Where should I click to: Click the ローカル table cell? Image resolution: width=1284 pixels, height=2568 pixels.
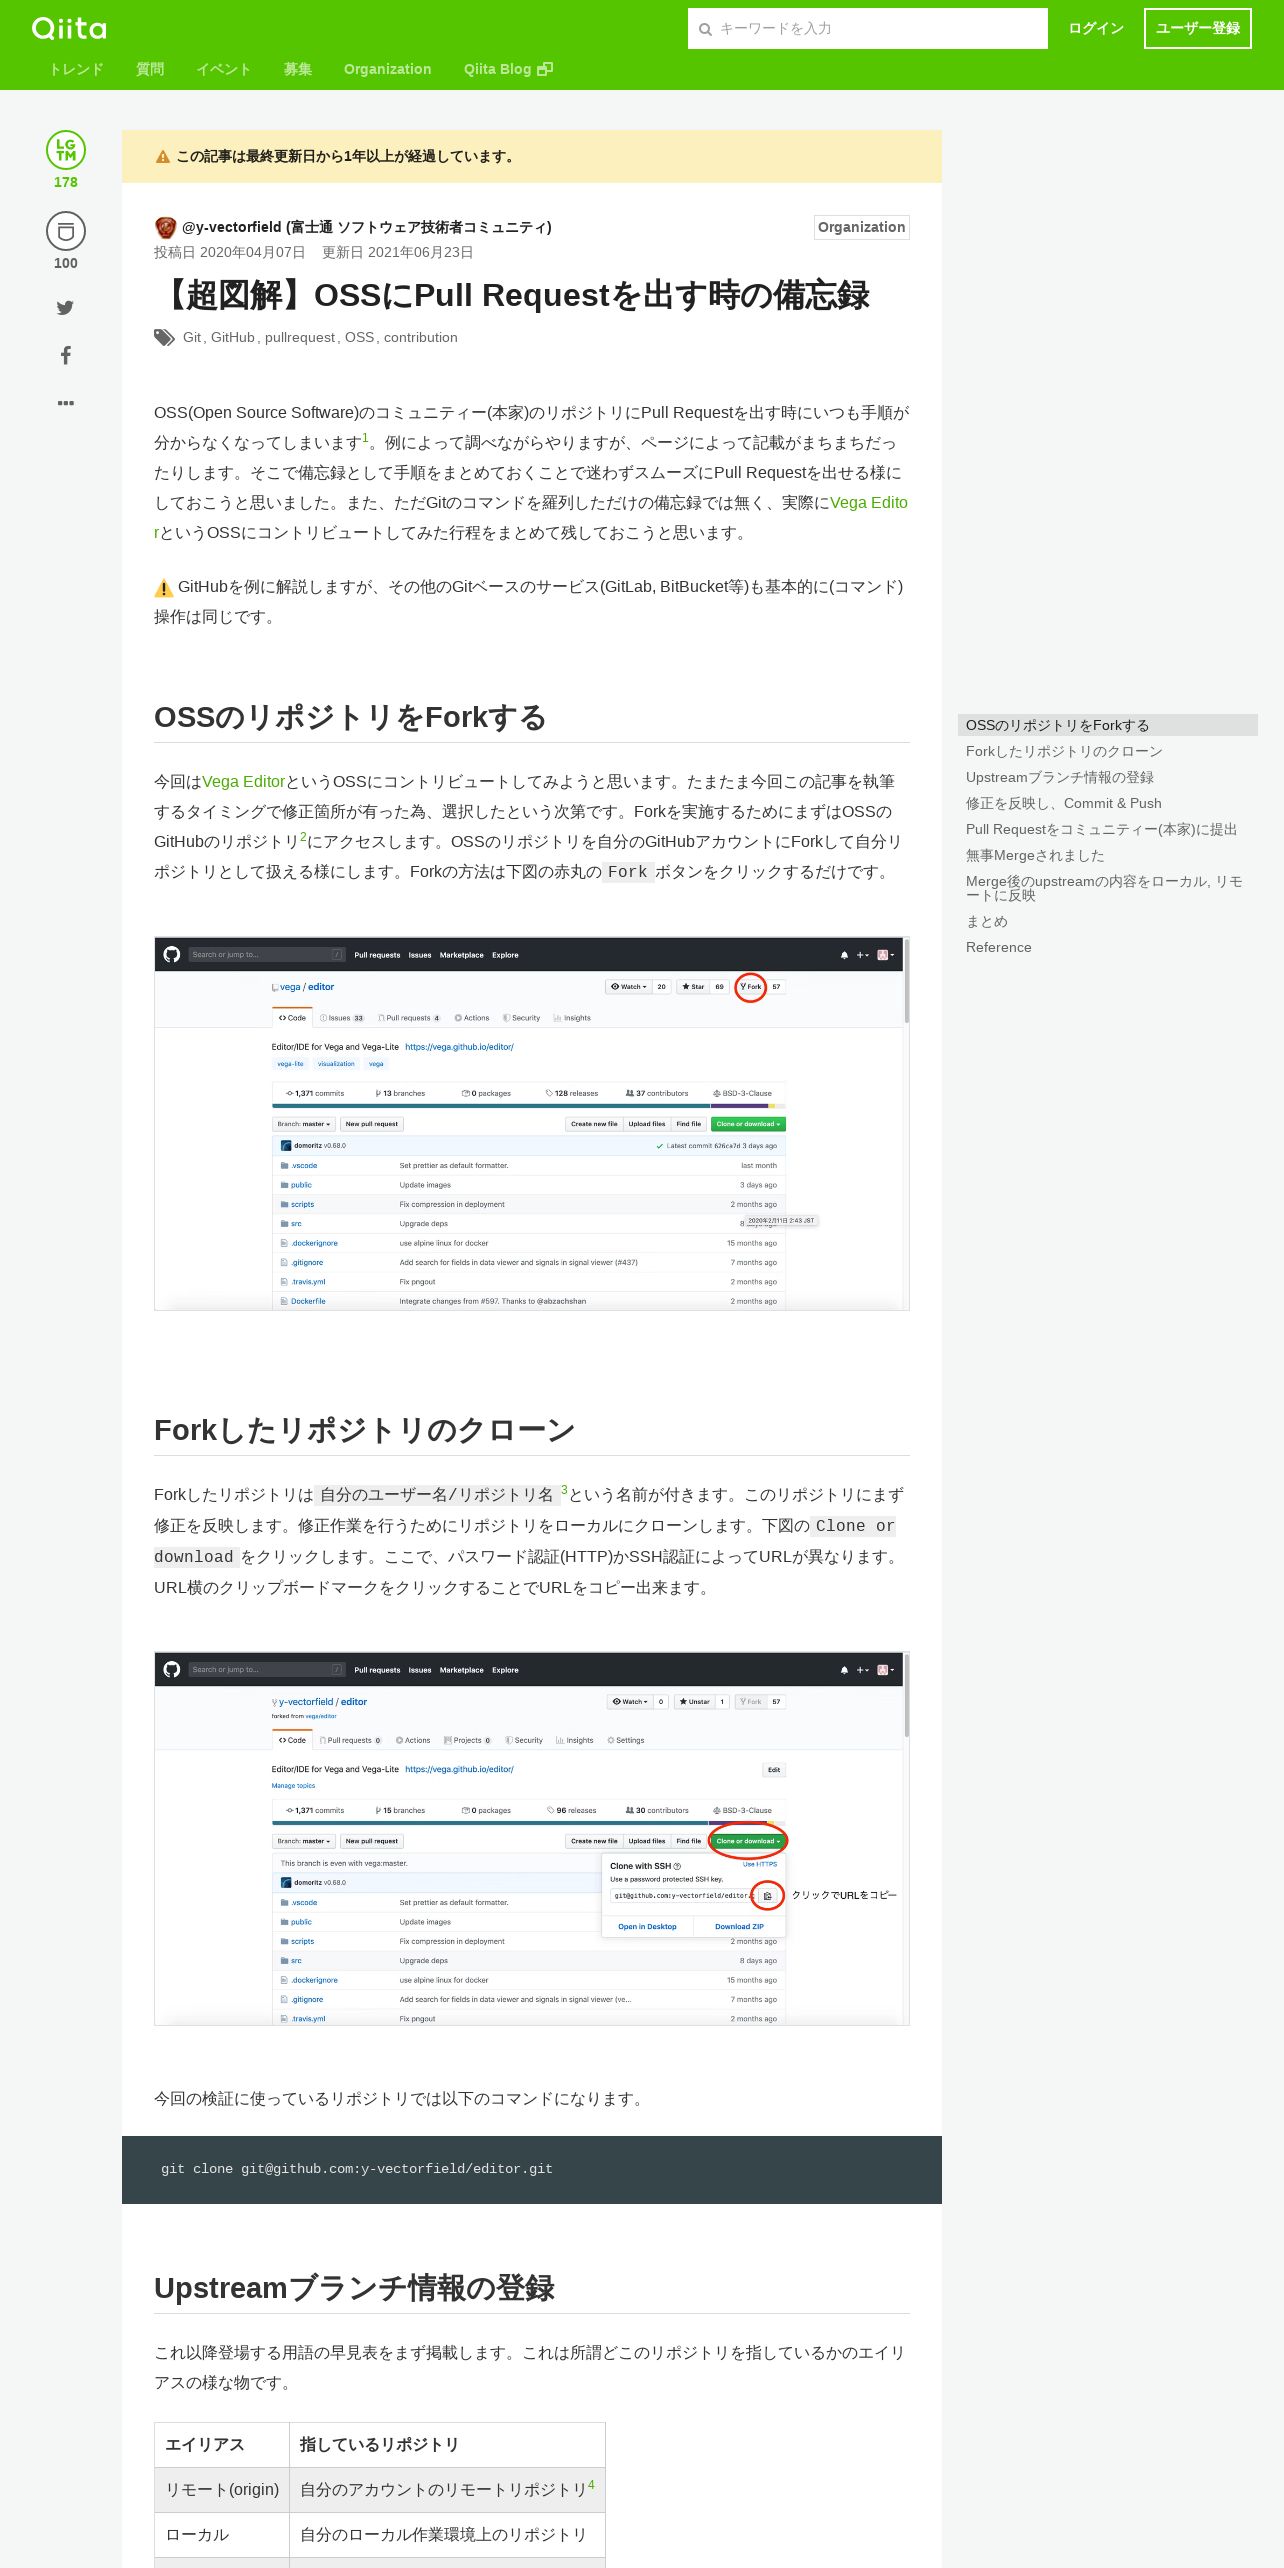pos(222,2535)
